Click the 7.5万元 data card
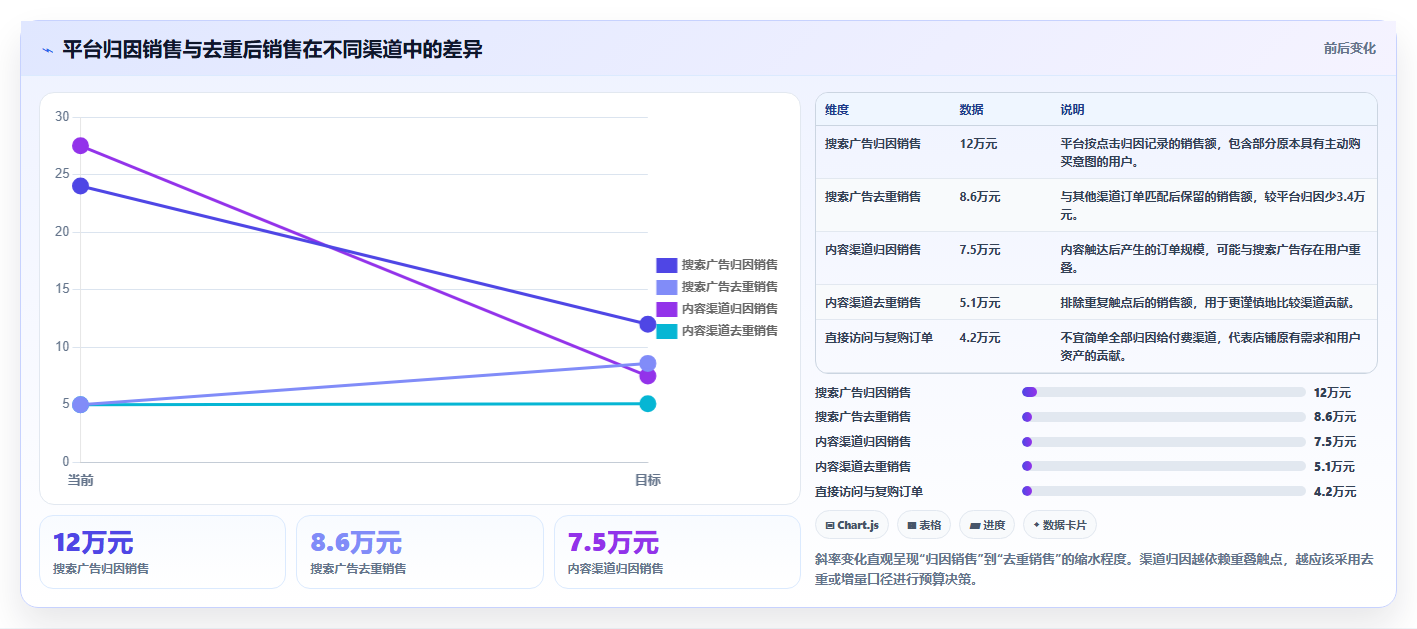The image size is (1417, 629). click(x=677, y=552)
